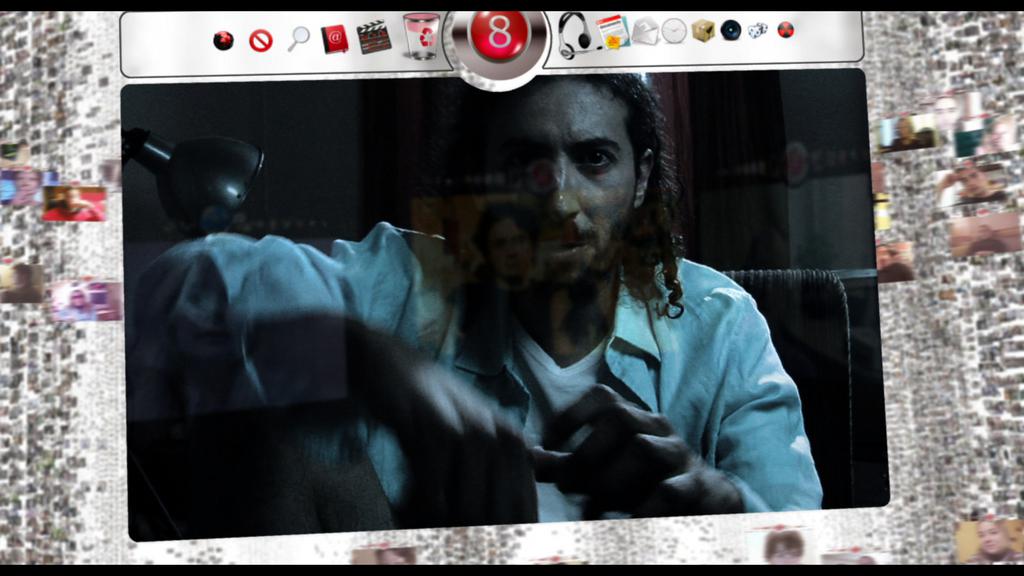This screenshot has width=1024, height=576.
Task: Open search with the magnifying glass
Action: point(298,39)
